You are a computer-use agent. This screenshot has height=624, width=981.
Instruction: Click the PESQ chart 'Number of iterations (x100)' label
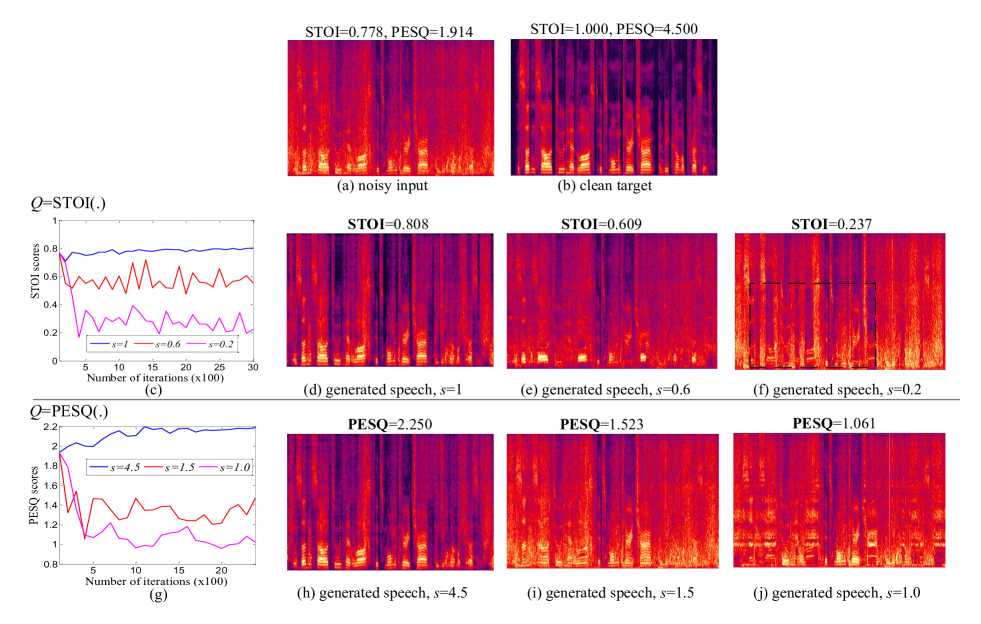[x=156, y=581]
